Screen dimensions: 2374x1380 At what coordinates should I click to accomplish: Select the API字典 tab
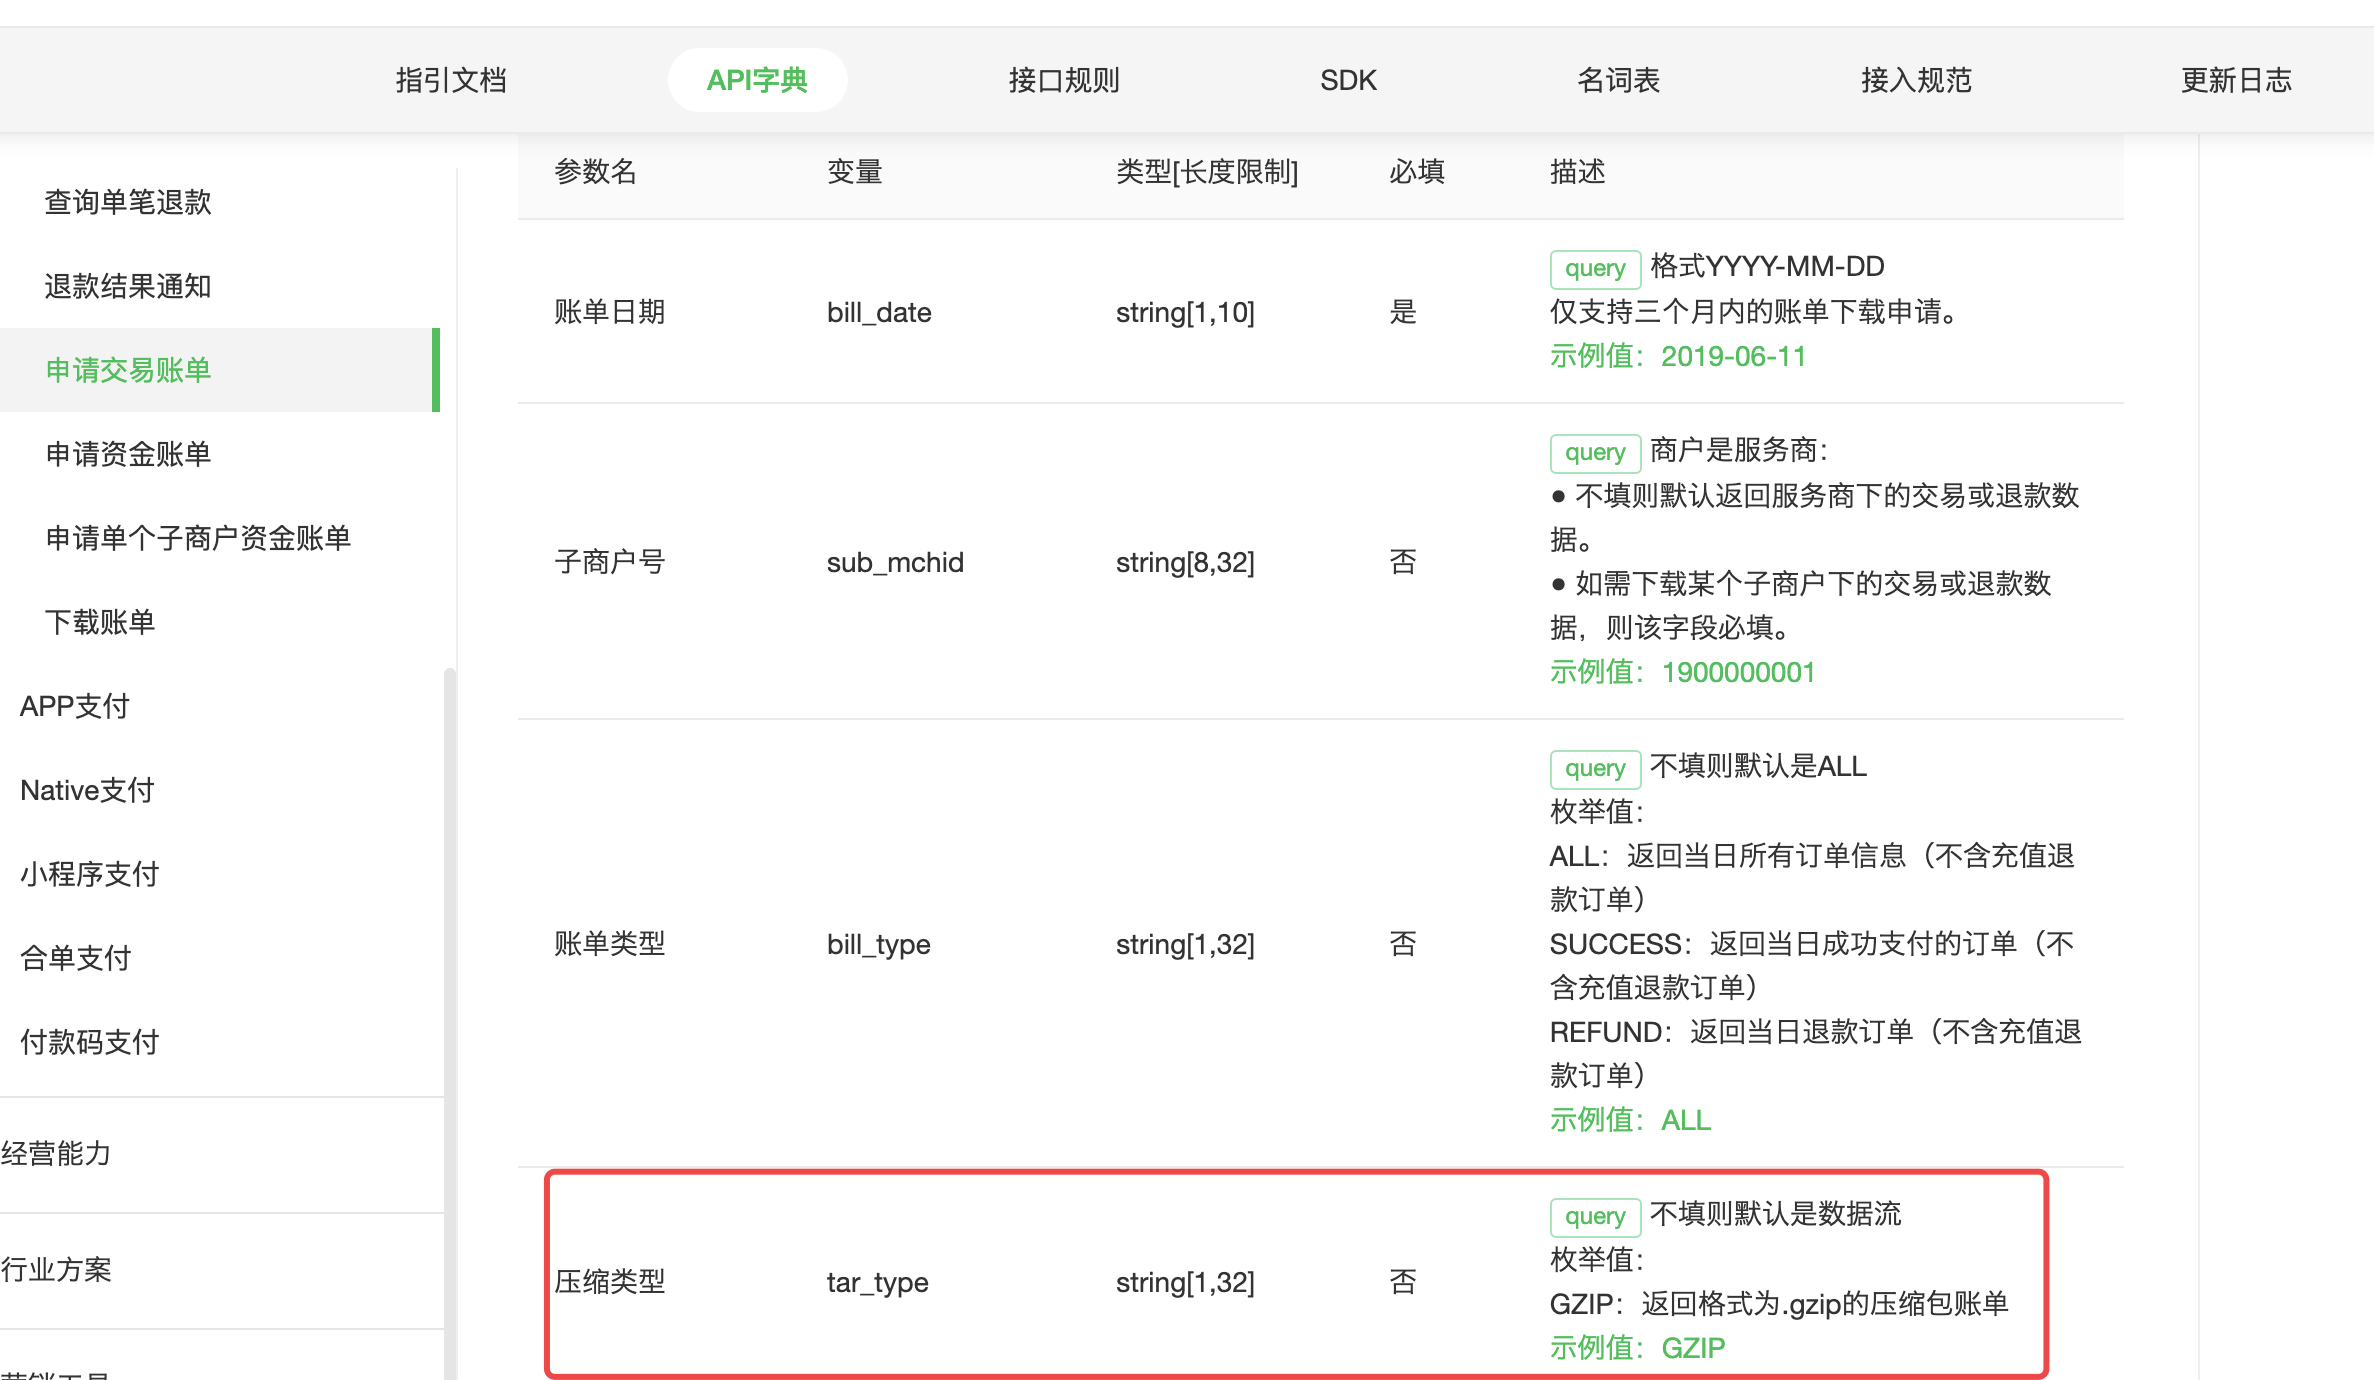[757, 80]
